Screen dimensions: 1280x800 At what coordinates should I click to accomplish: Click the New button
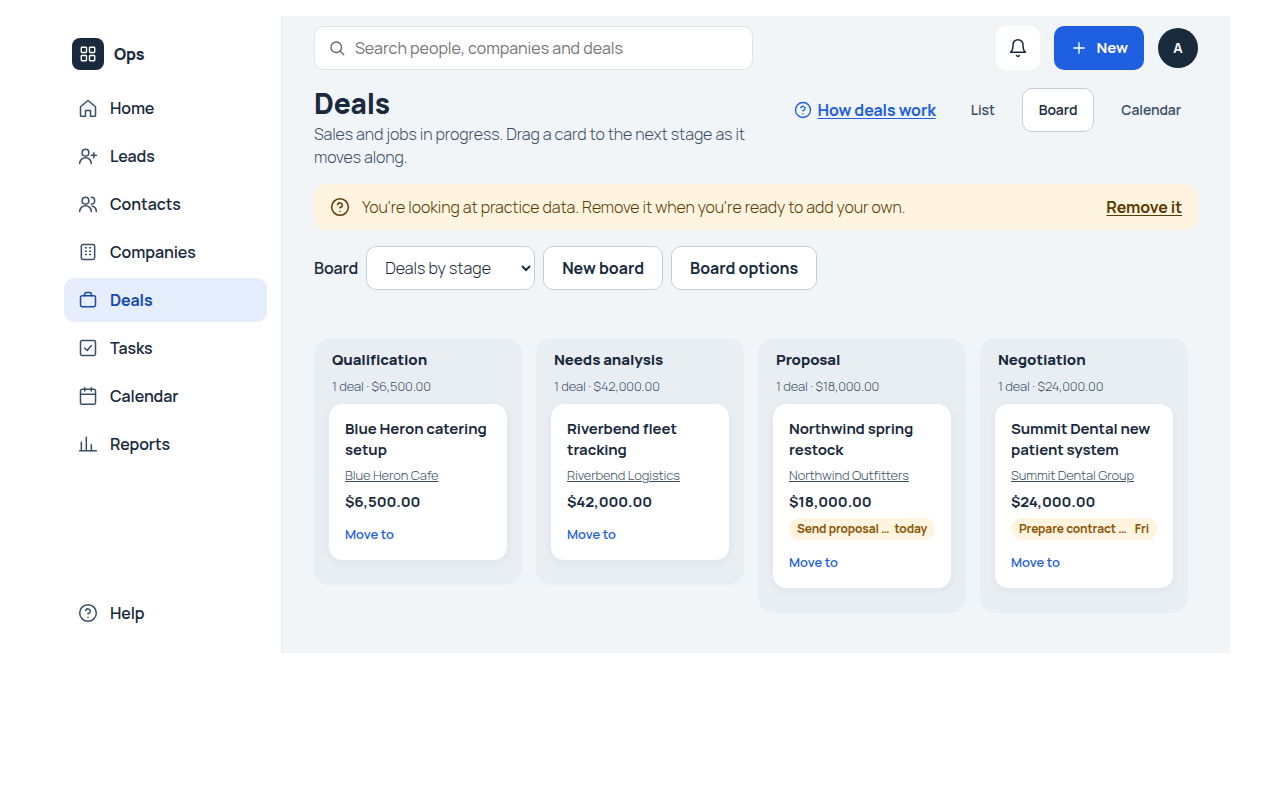click(1099, 48)
